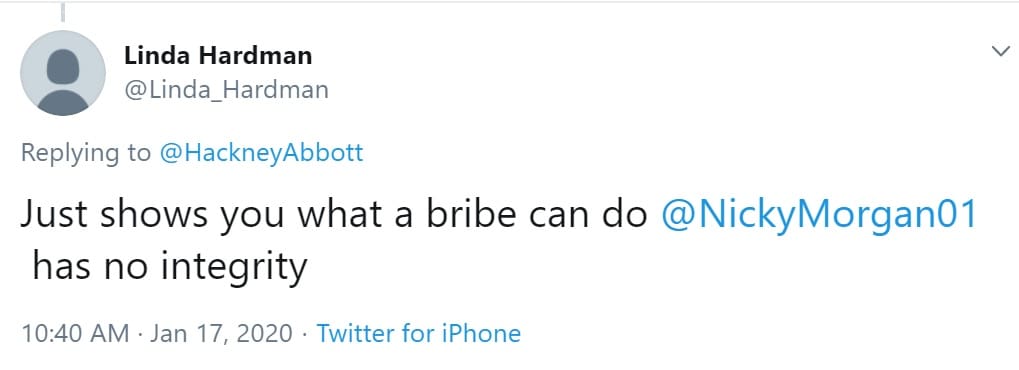The width and height of the screenshot is (1019, 370).
Task: Click the thread connector line above avatar
Action: 63,13
